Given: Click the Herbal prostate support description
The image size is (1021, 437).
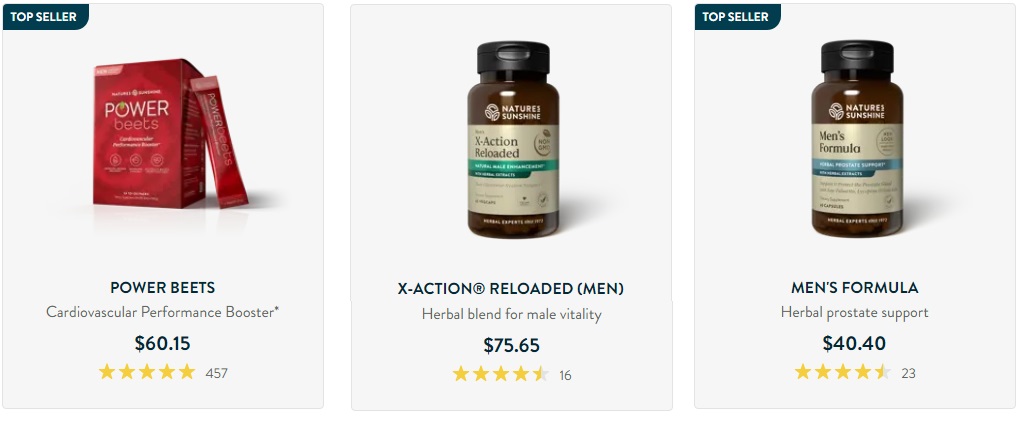Looking at the screenshot, I should click(x=854, y=312).
